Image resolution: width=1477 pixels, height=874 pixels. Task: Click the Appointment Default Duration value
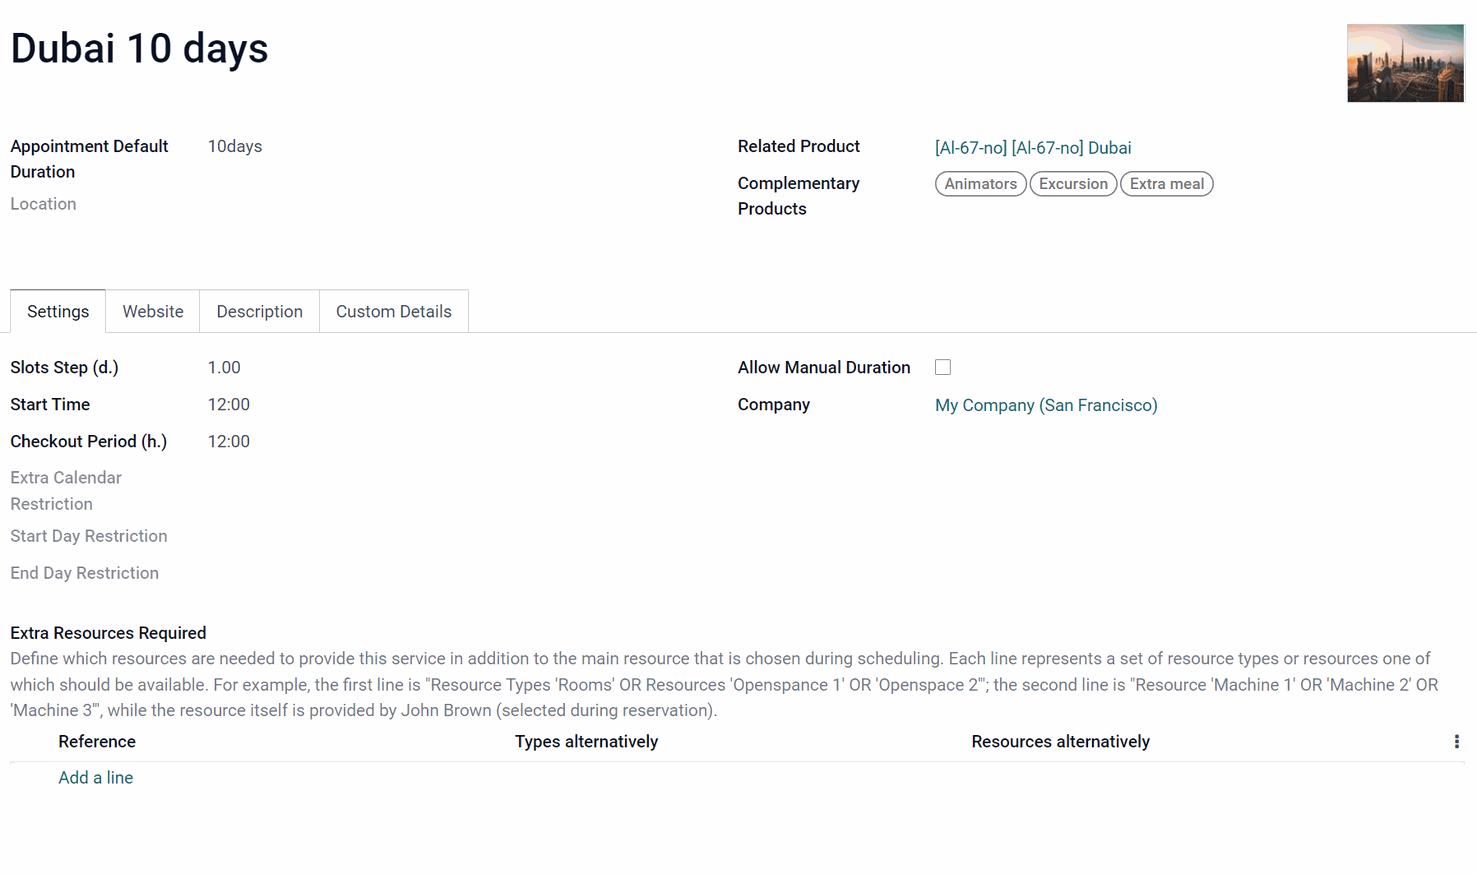tap(235, 147)
